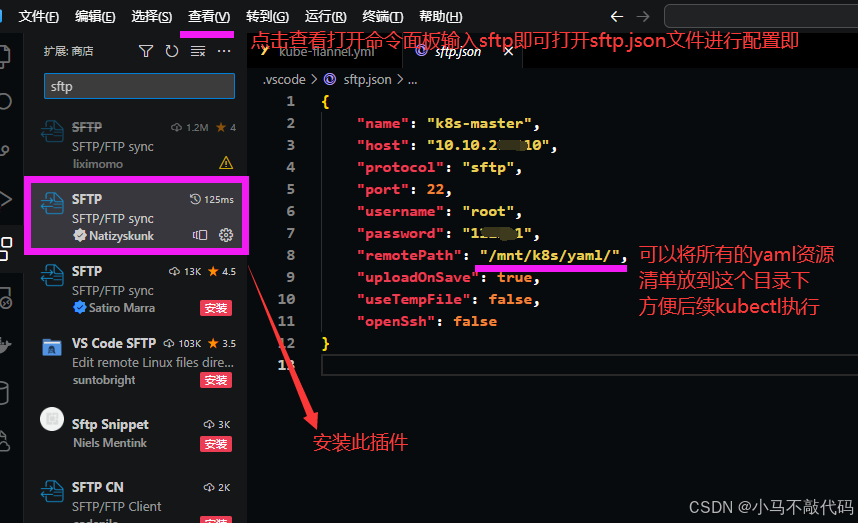Close the sftp.json tab
Image resolution: width=858 pixels, height=523 pixels.
pyautogui.click(x=508, y=51)
